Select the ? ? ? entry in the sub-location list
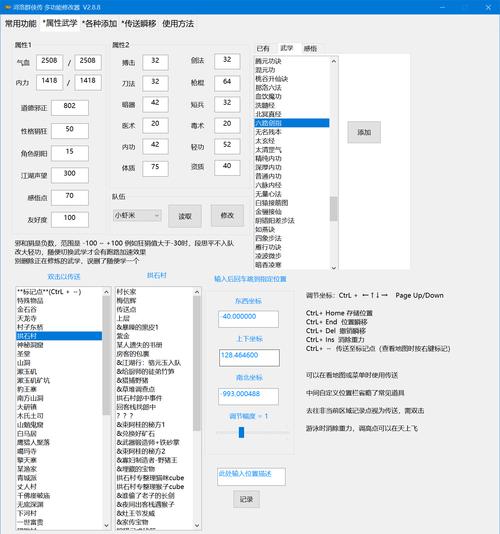 pyautogui.click(x=154, y=416)
